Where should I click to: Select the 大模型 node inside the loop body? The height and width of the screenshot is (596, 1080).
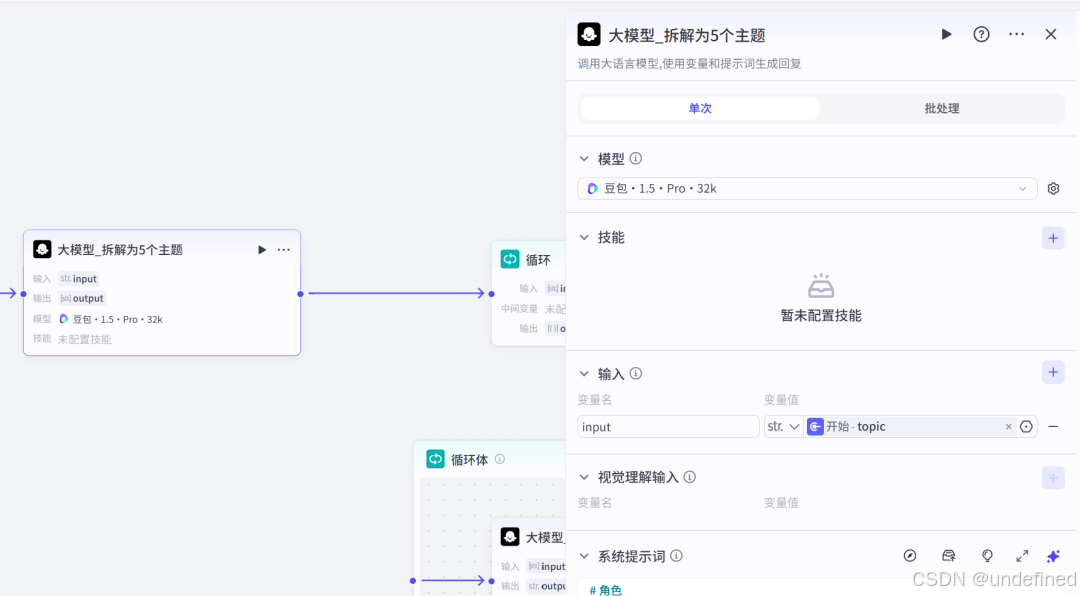(x=529, y=559)
